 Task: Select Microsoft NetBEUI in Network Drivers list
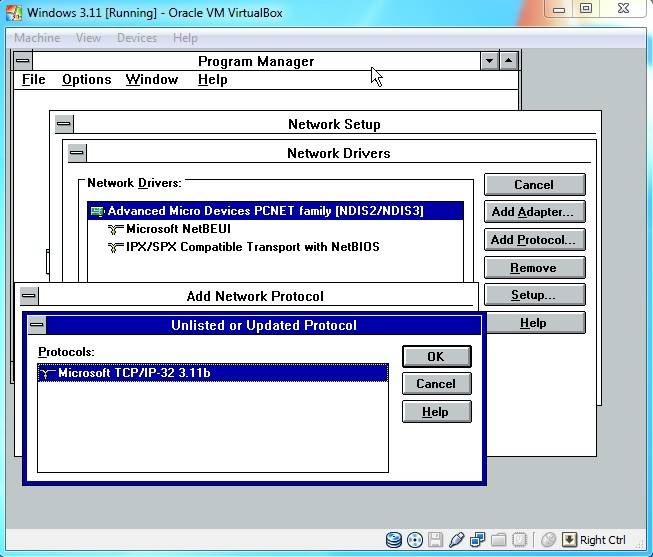pos(178,229)
